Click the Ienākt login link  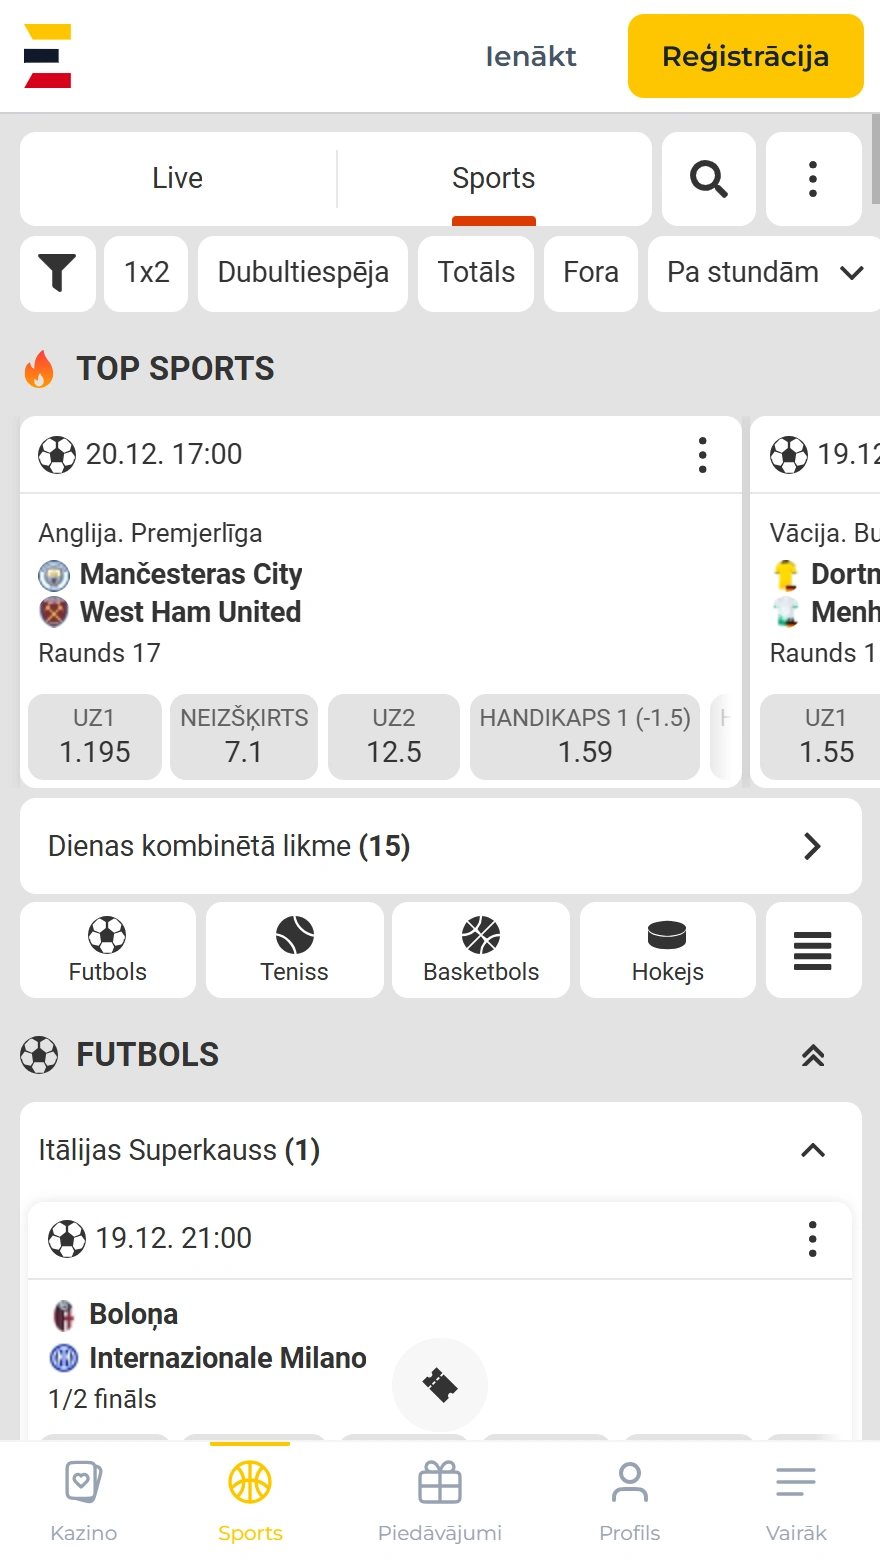[531, 57]
